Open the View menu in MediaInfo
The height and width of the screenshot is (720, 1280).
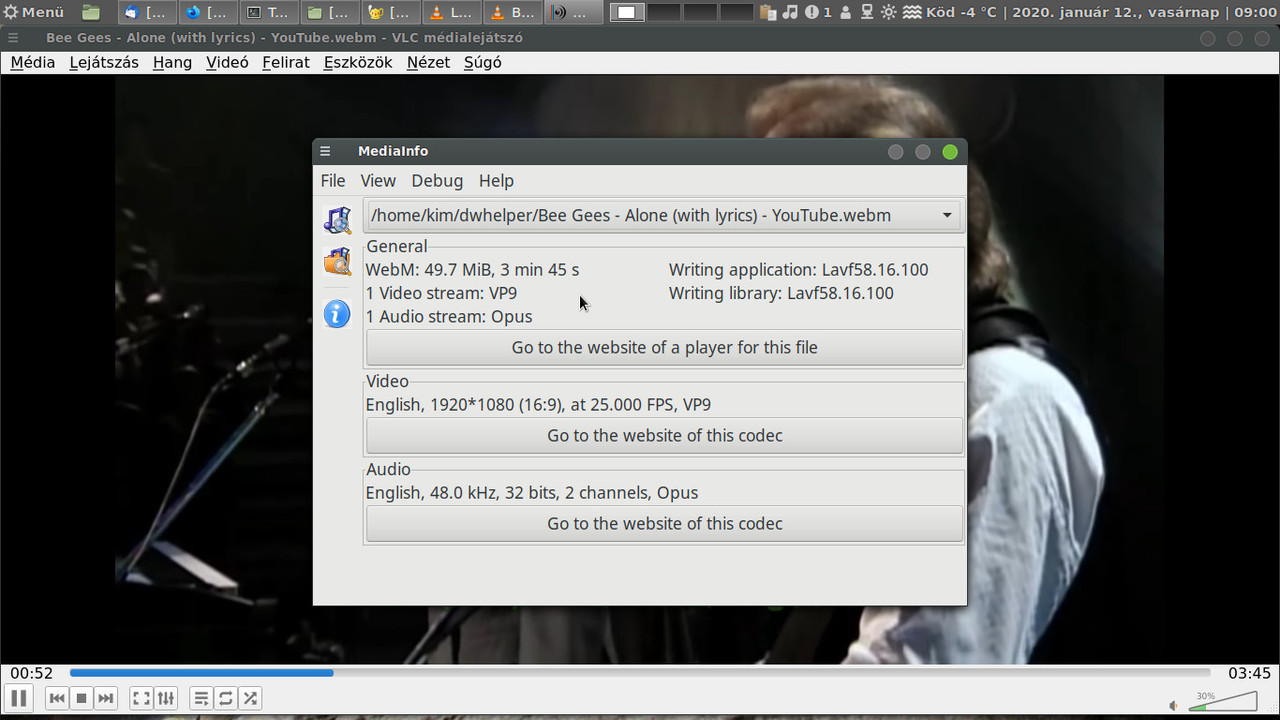click(x=378, y=181)
